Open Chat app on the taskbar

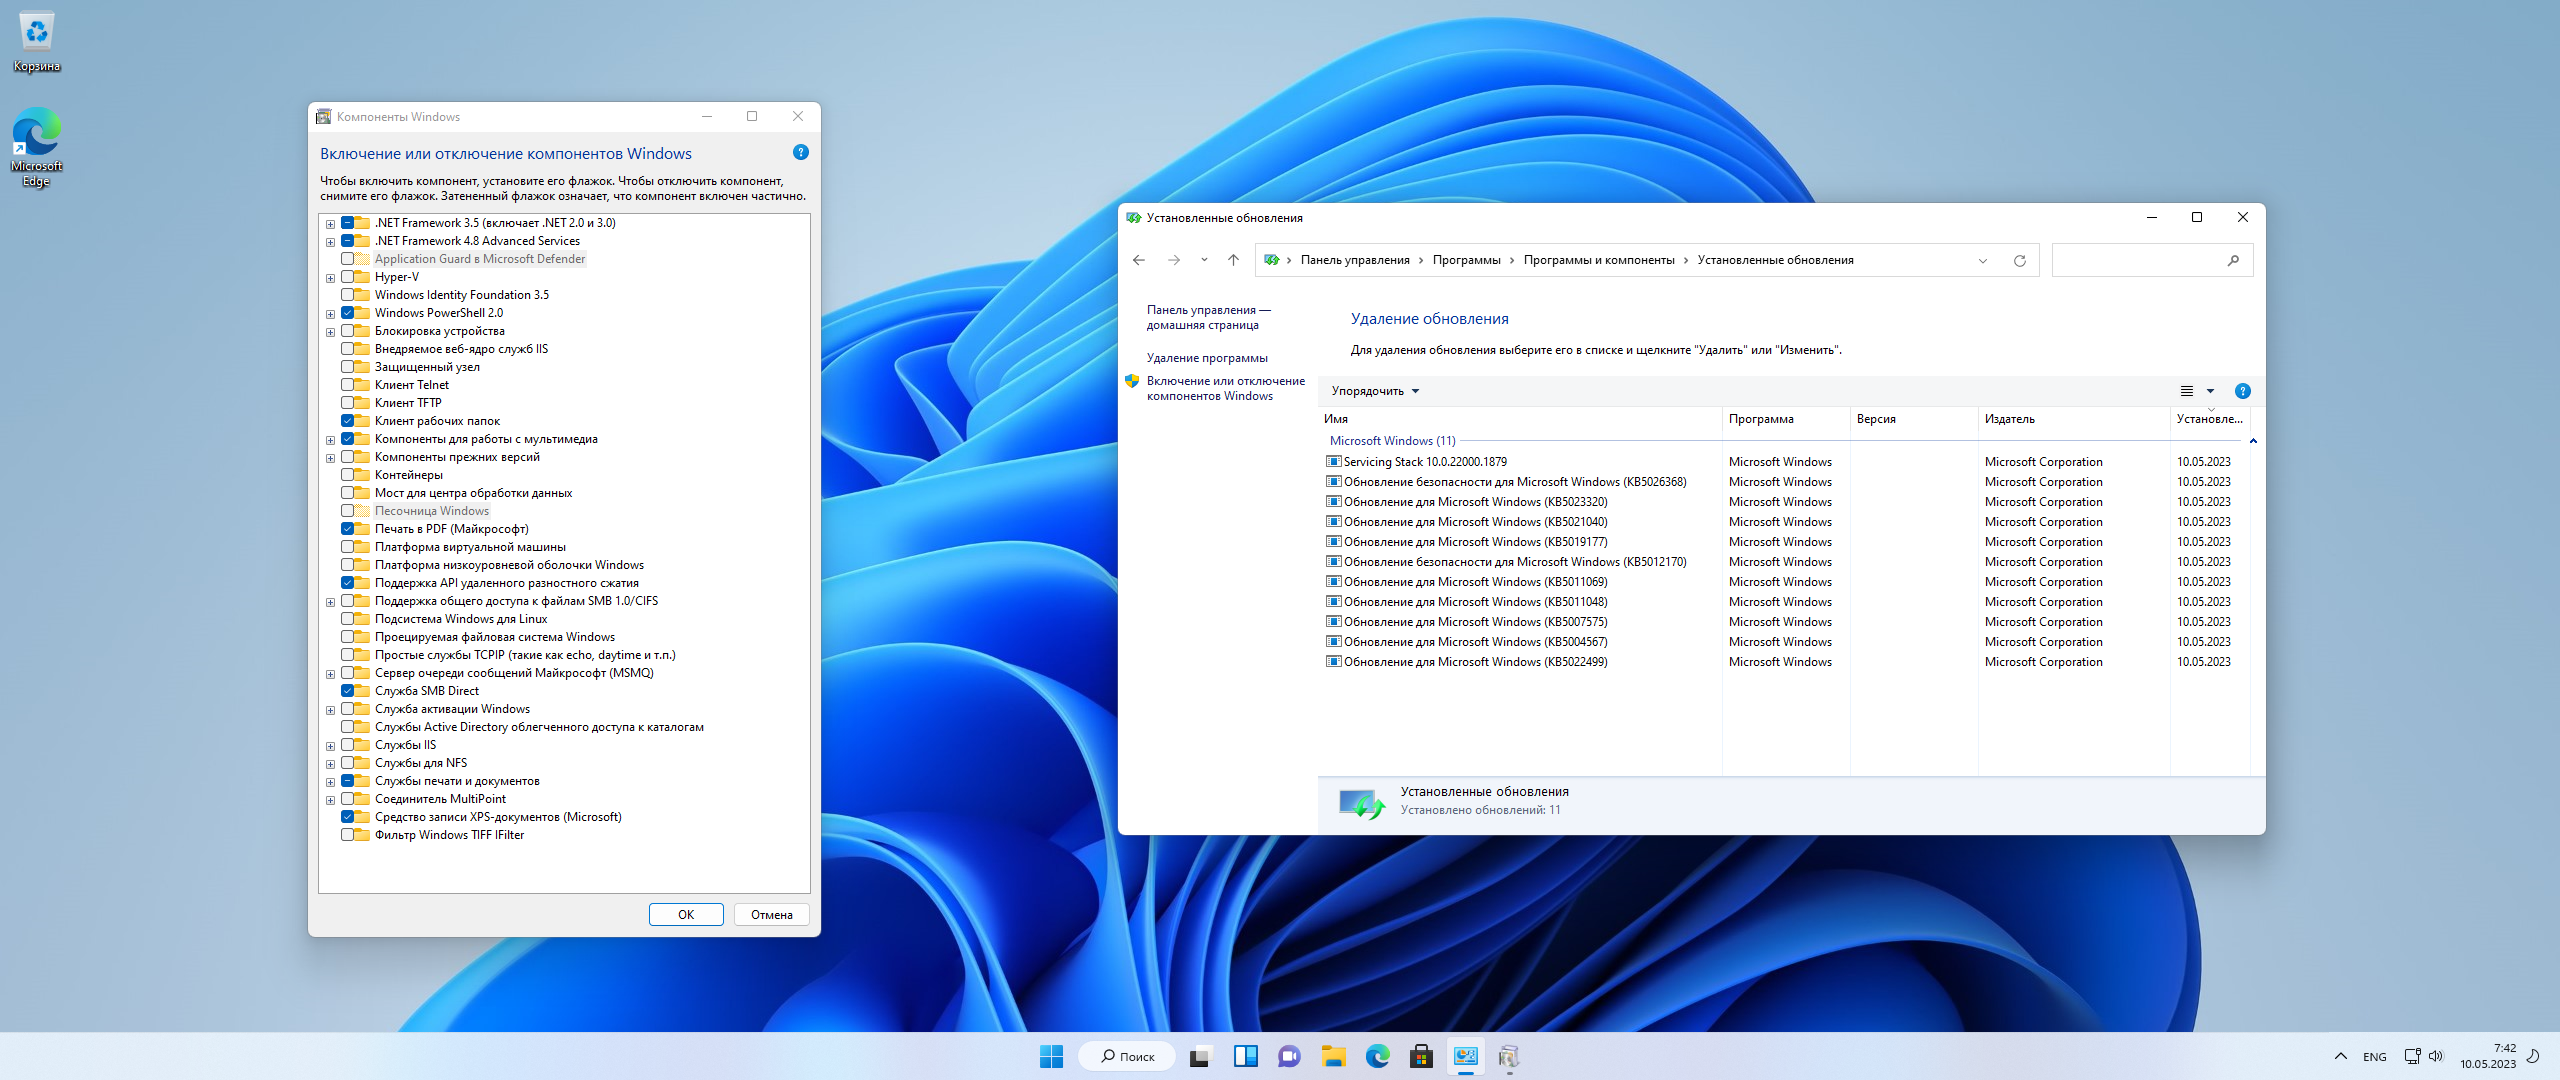click(1289, 1056)
